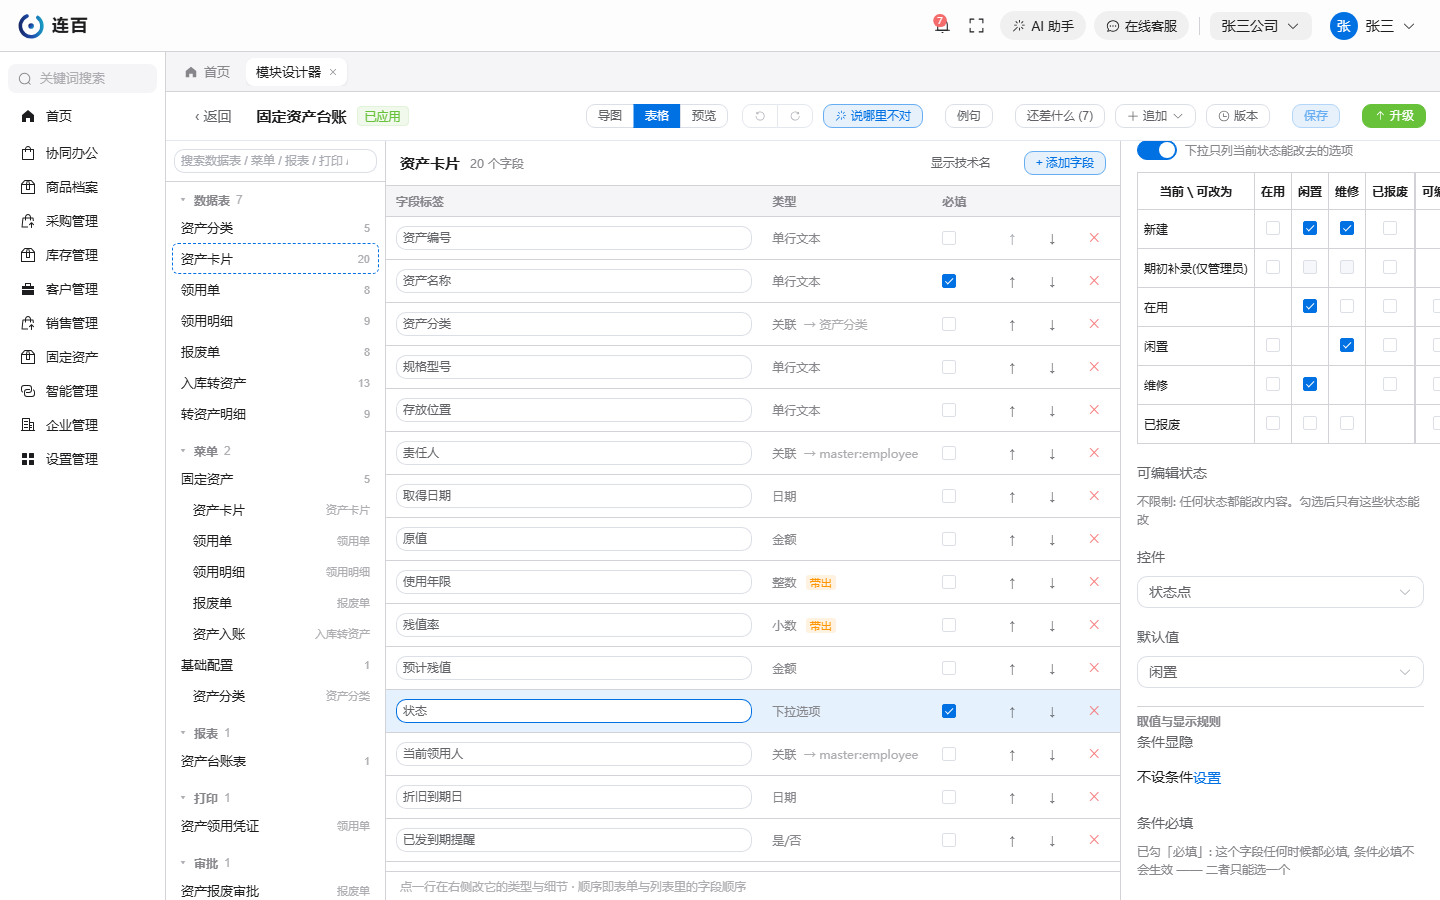Delete the 资产分类 field row
The height and width of the screenshot is (900, 1440).
(1094, 324)
